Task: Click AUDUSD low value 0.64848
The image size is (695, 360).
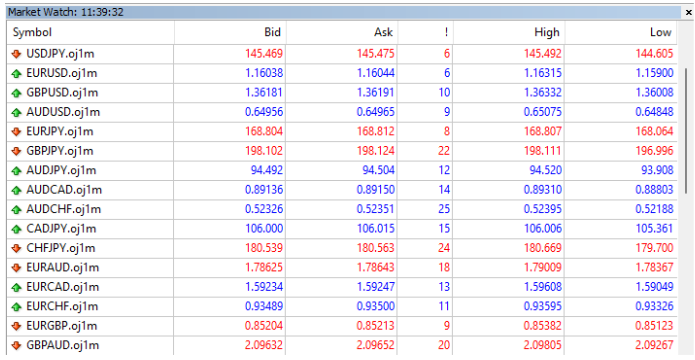Action: pos(654,113)
